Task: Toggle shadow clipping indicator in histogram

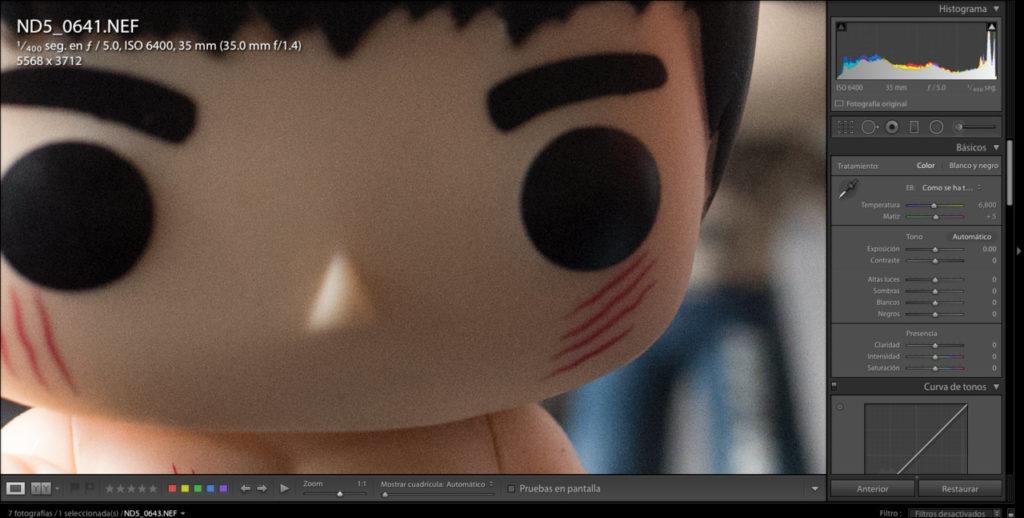Action: [x=841, y=27]
